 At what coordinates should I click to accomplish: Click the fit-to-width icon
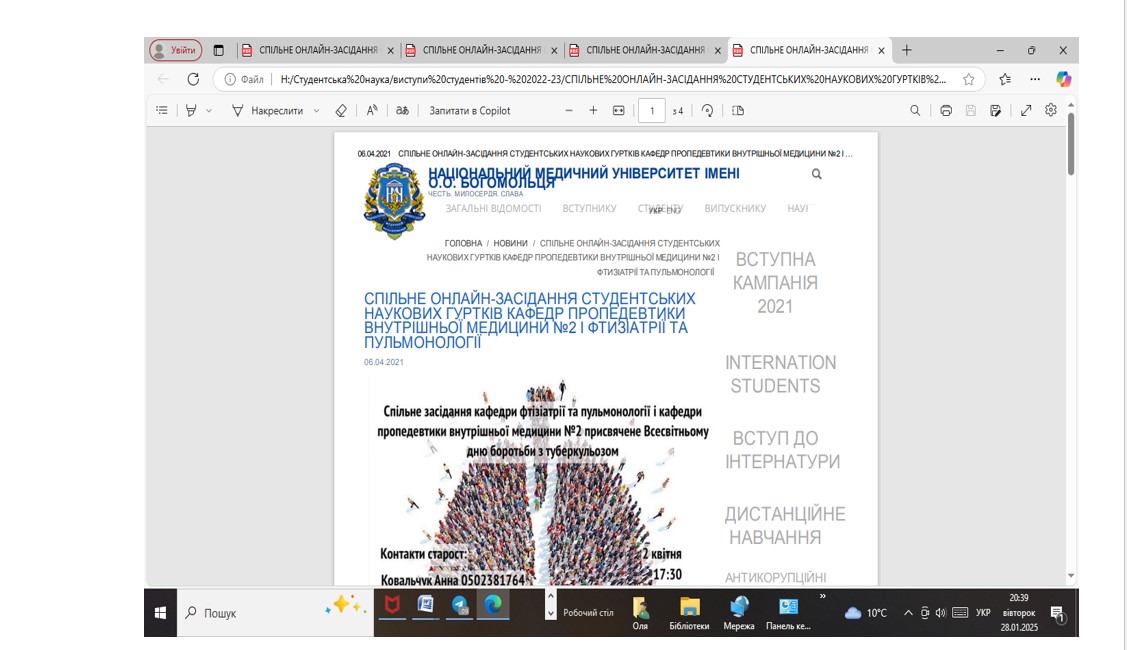pyautogui.click(x=619, y=111)
